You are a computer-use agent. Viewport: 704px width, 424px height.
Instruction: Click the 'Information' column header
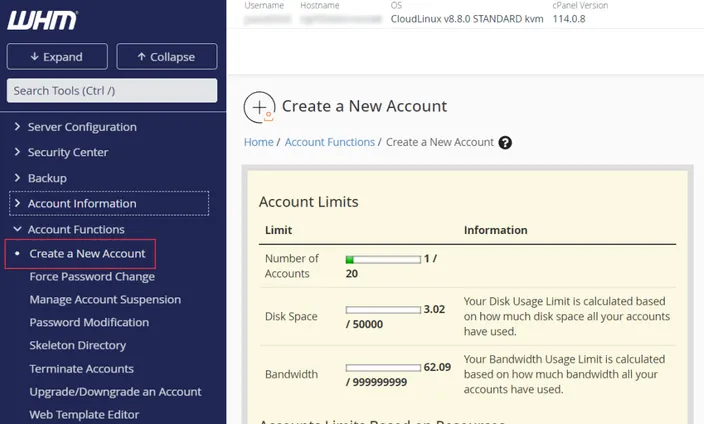coord(496,230)
